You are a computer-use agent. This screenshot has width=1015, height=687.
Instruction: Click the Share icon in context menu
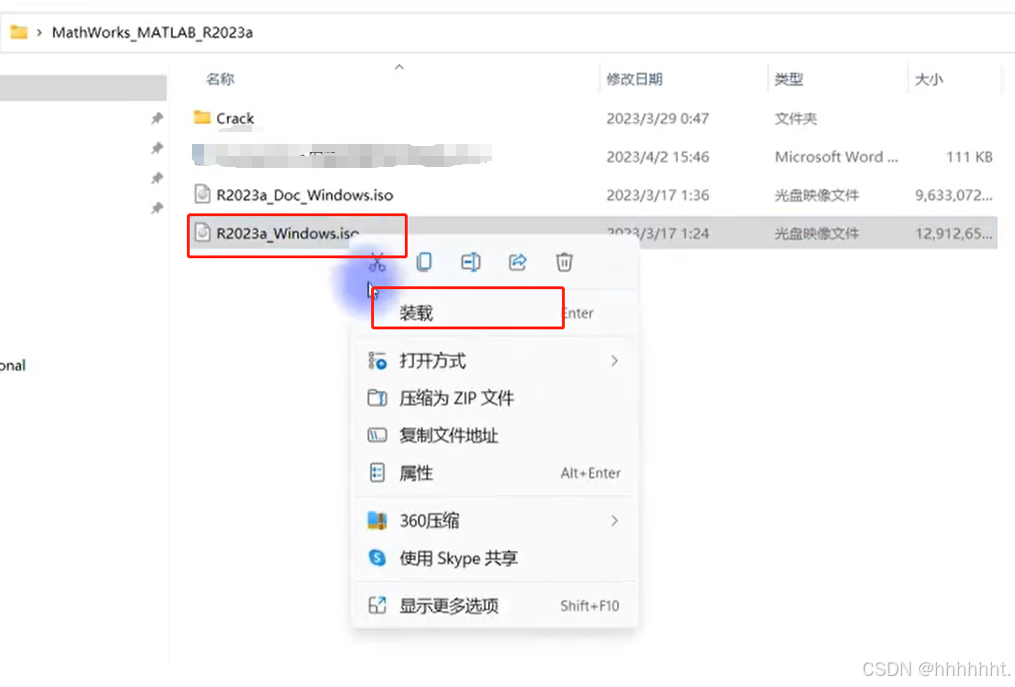(517, 262)
